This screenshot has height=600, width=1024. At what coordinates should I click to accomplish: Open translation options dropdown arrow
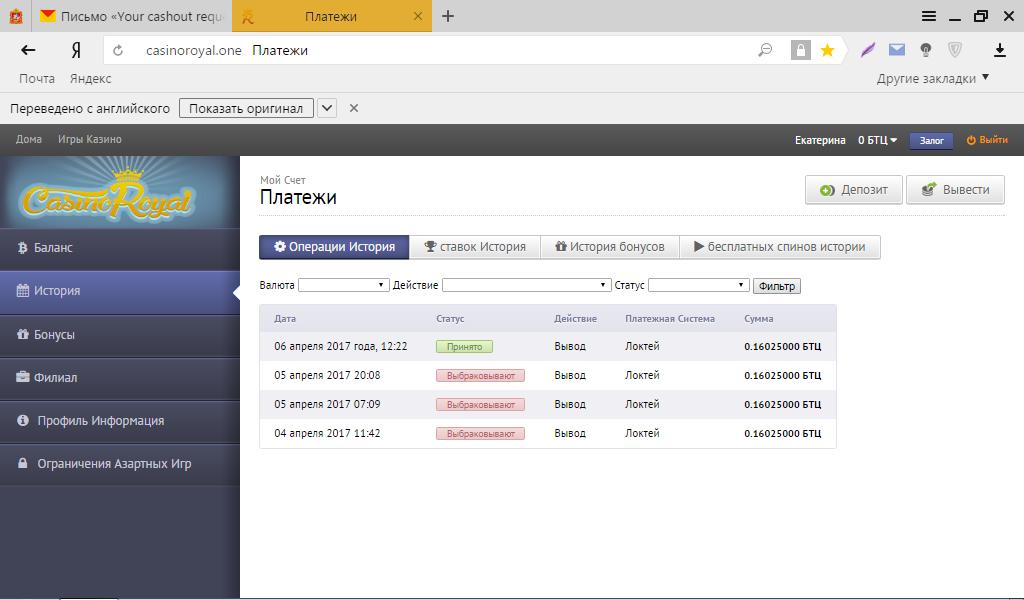(327, 108)
